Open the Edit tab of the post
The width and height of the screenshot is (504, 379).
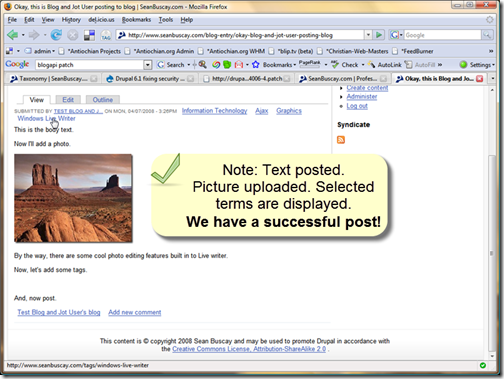(68, 100)
